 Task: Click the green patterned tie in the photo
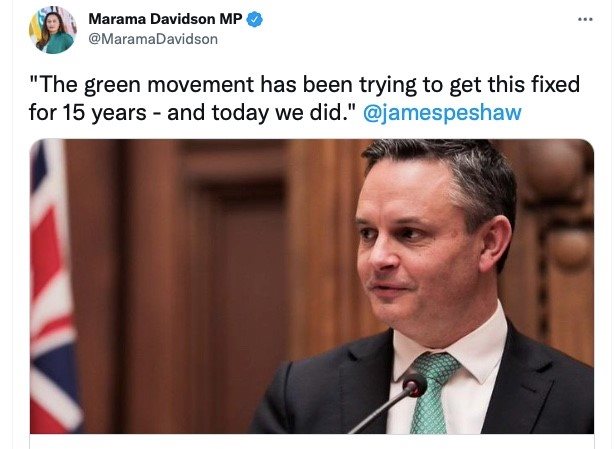432,392
